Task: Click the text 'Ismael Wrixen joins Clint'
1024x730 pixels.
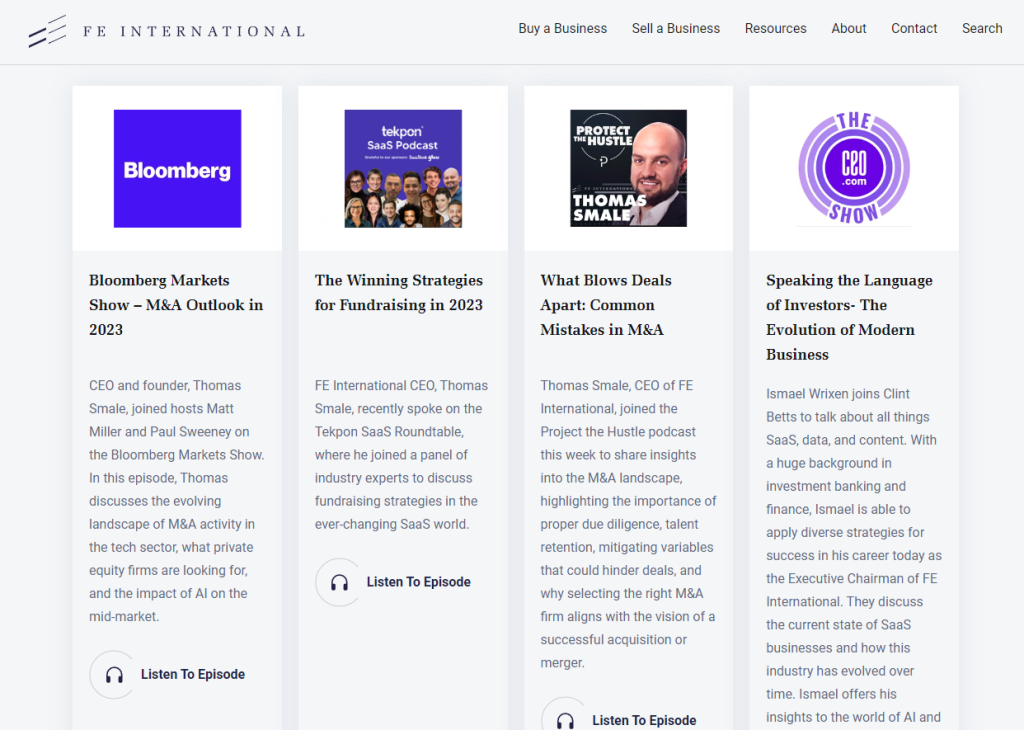Action: (838, 394)
